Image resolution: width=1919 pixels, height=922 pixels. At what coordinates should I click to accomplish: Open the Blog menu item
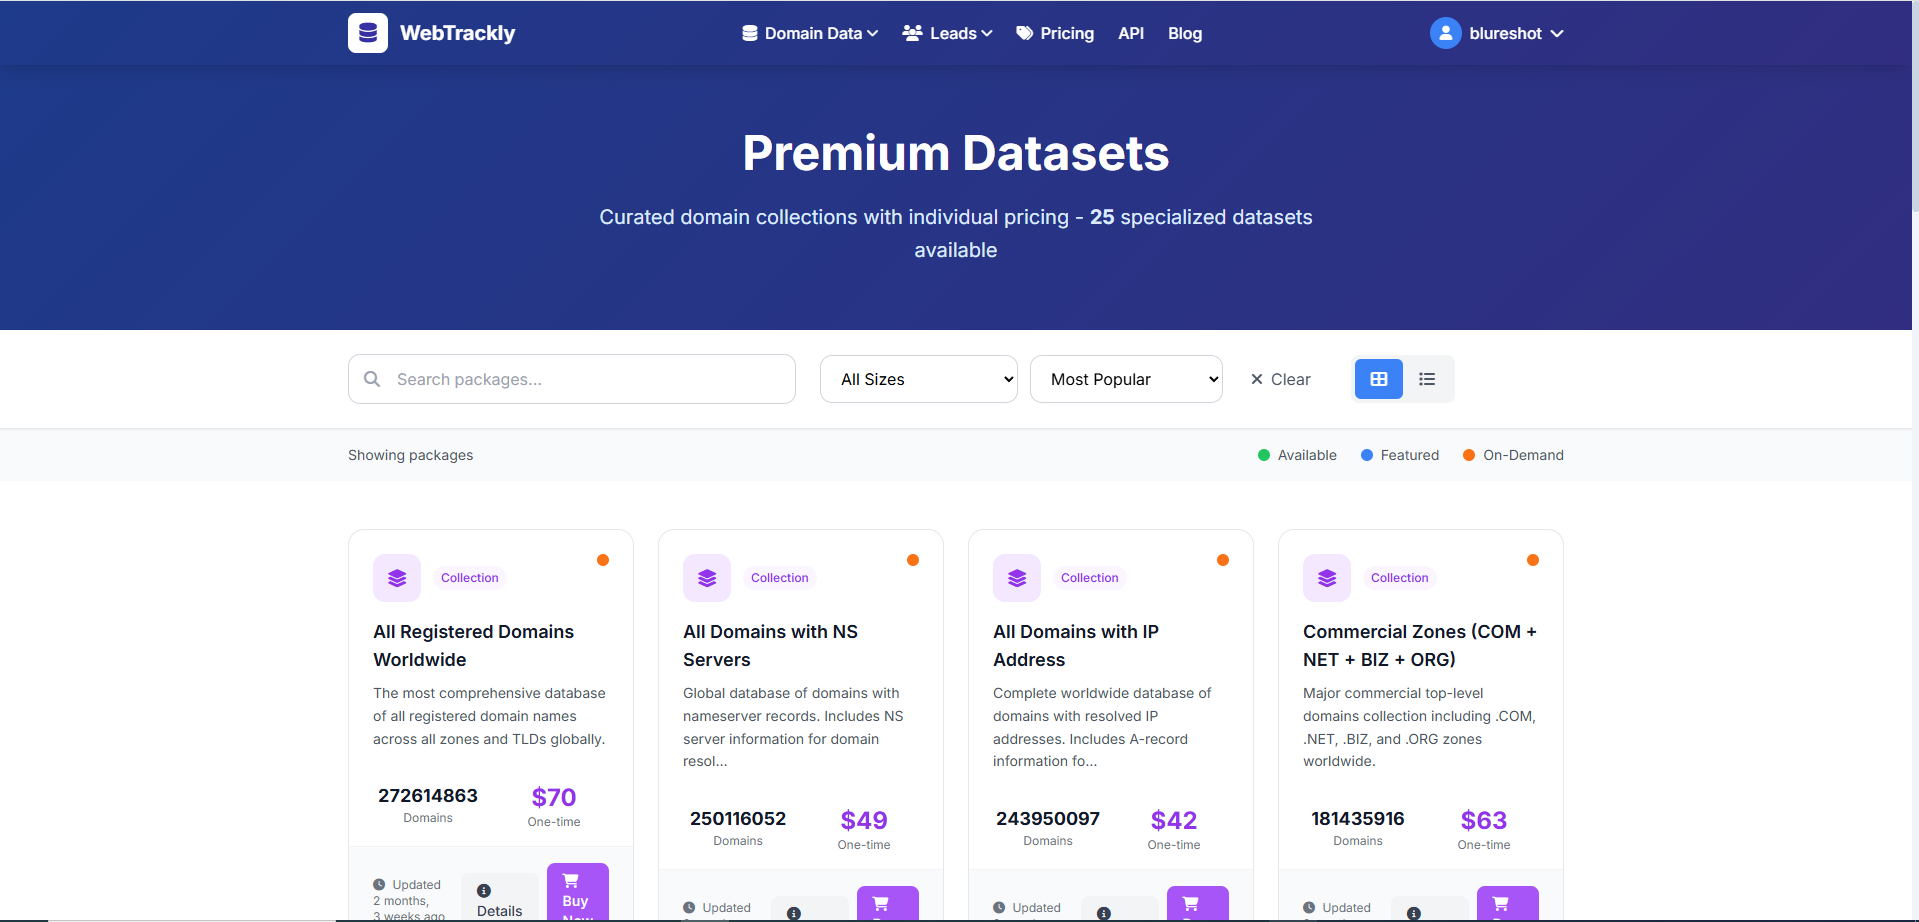click(x=1184, y=33)
